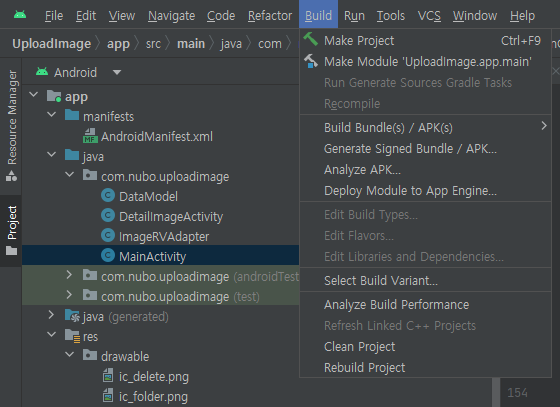Viewport: 560px width, 407px height.
Task: Collapse the manifests folder
Action: click(x=51, y=115)
